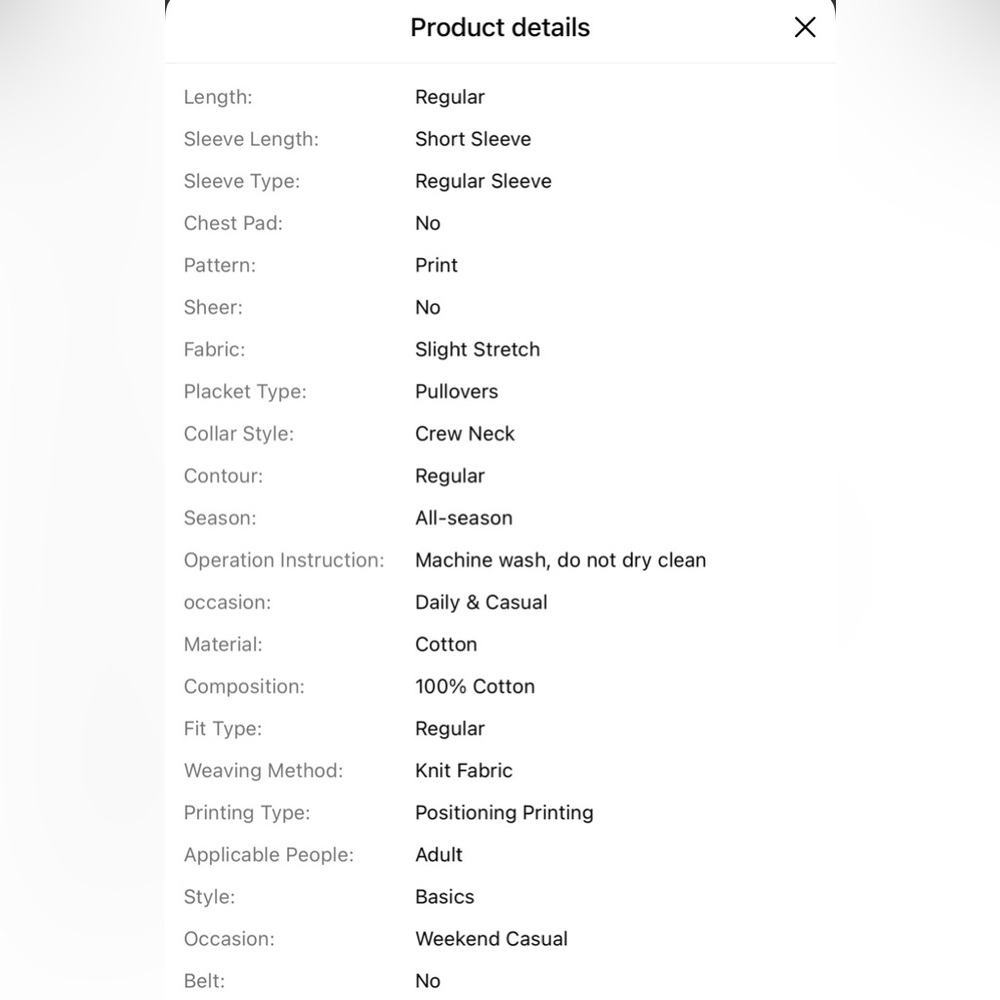
Task: Tap the Slight Stretch fabric value
Action: tap(477, 349)
